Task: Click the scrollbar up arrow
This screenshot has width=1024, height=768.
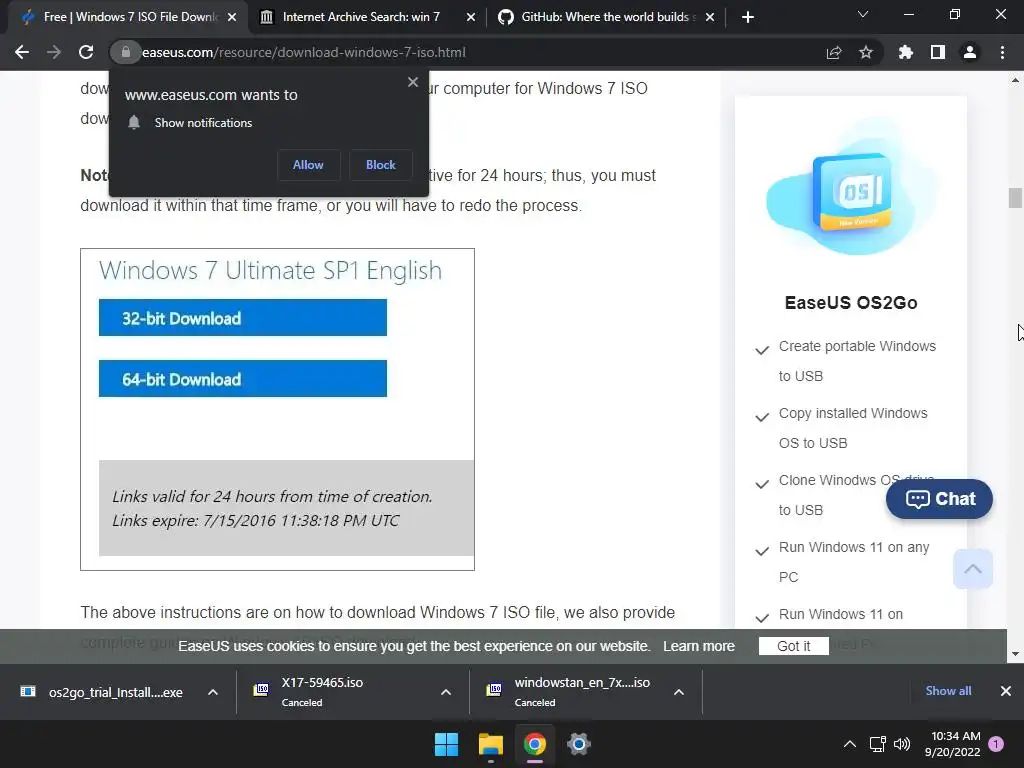Action: tap(1015, 81)
